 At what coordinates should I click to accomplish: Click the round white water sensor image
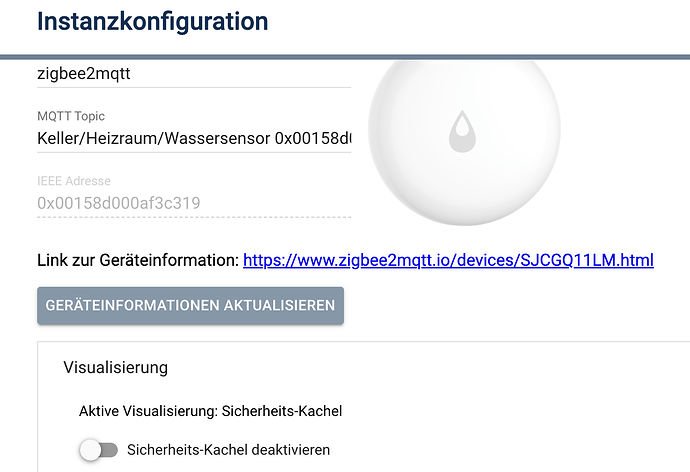(464, 143)
